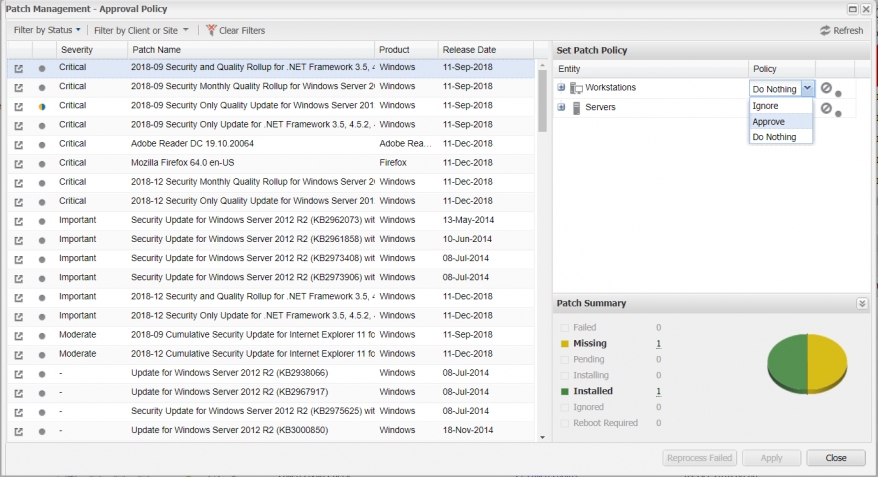Click the block icon in Servers row
Image resolution: width=878 pixels, height=477 pixels.
pos(826,107)
